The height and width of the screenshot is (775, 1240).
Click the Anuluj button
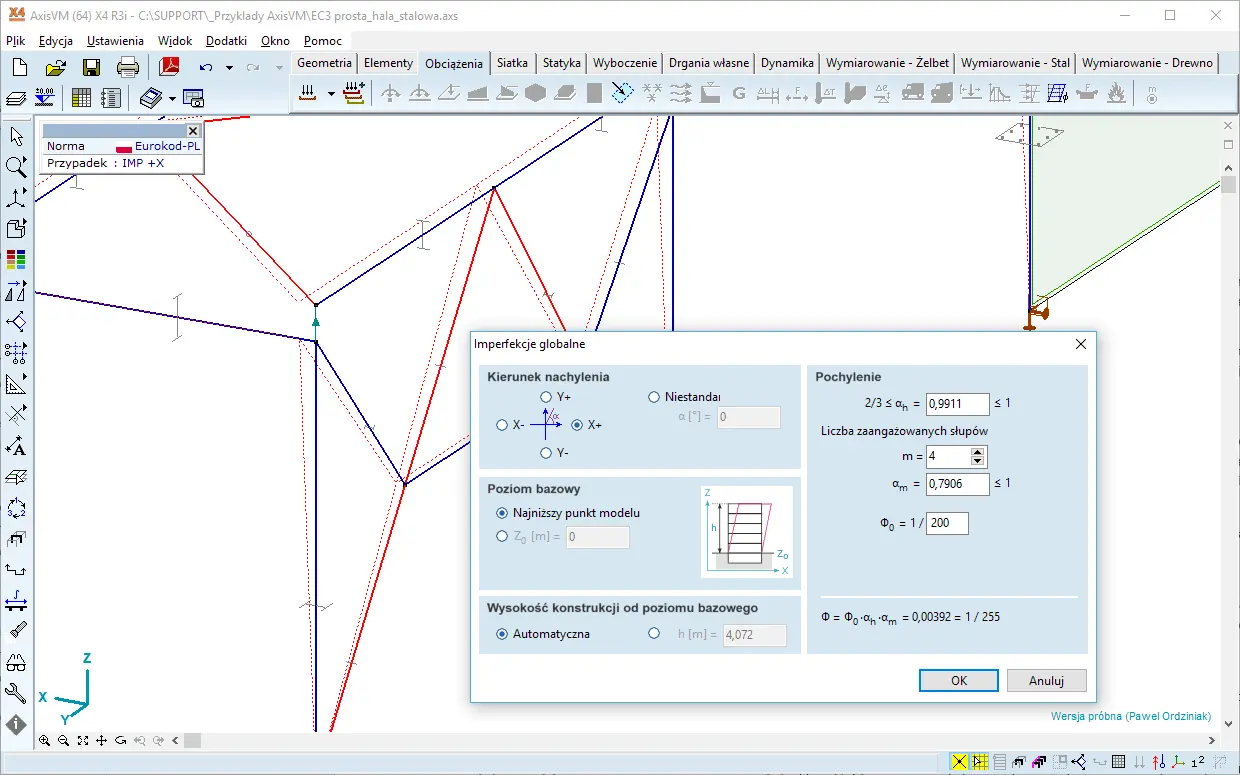1046,681
